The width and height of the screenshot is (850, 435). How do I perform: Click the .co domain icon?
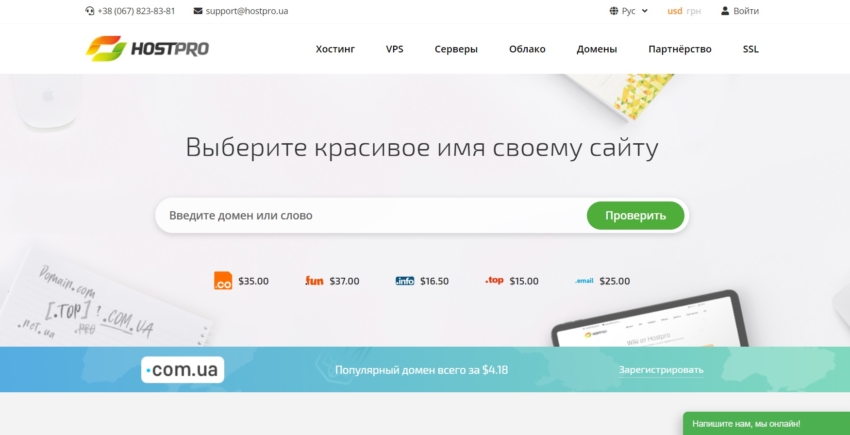pyautogui.click(x=223, y=281)
